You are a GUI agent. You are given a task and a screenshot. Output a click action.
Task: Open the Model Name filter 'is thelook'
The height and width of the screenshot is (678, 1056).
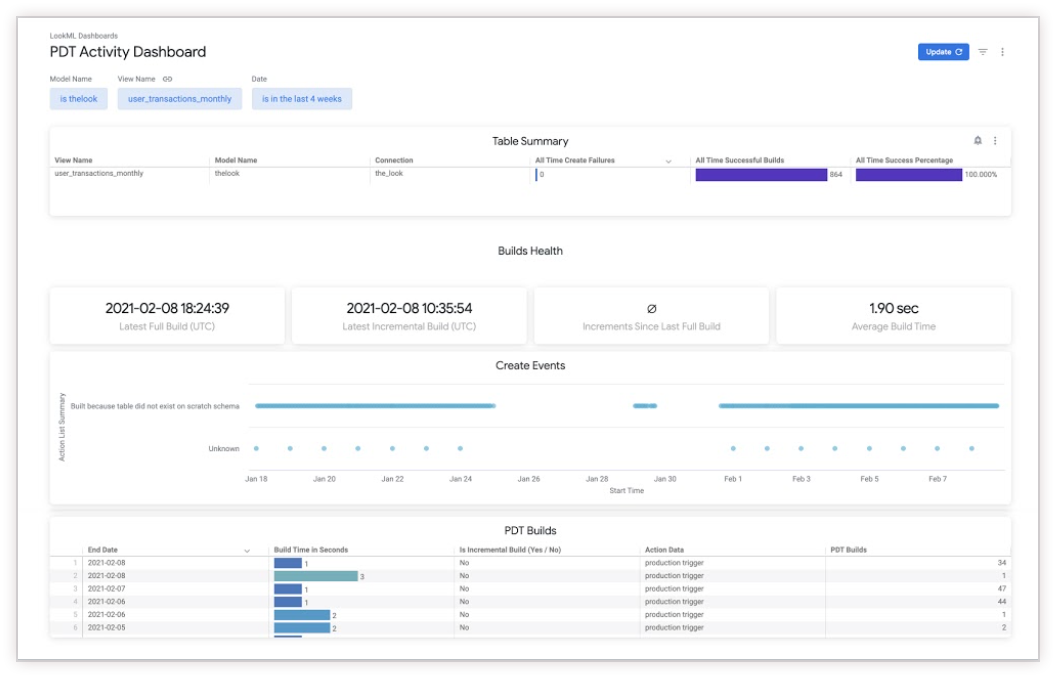79,99
